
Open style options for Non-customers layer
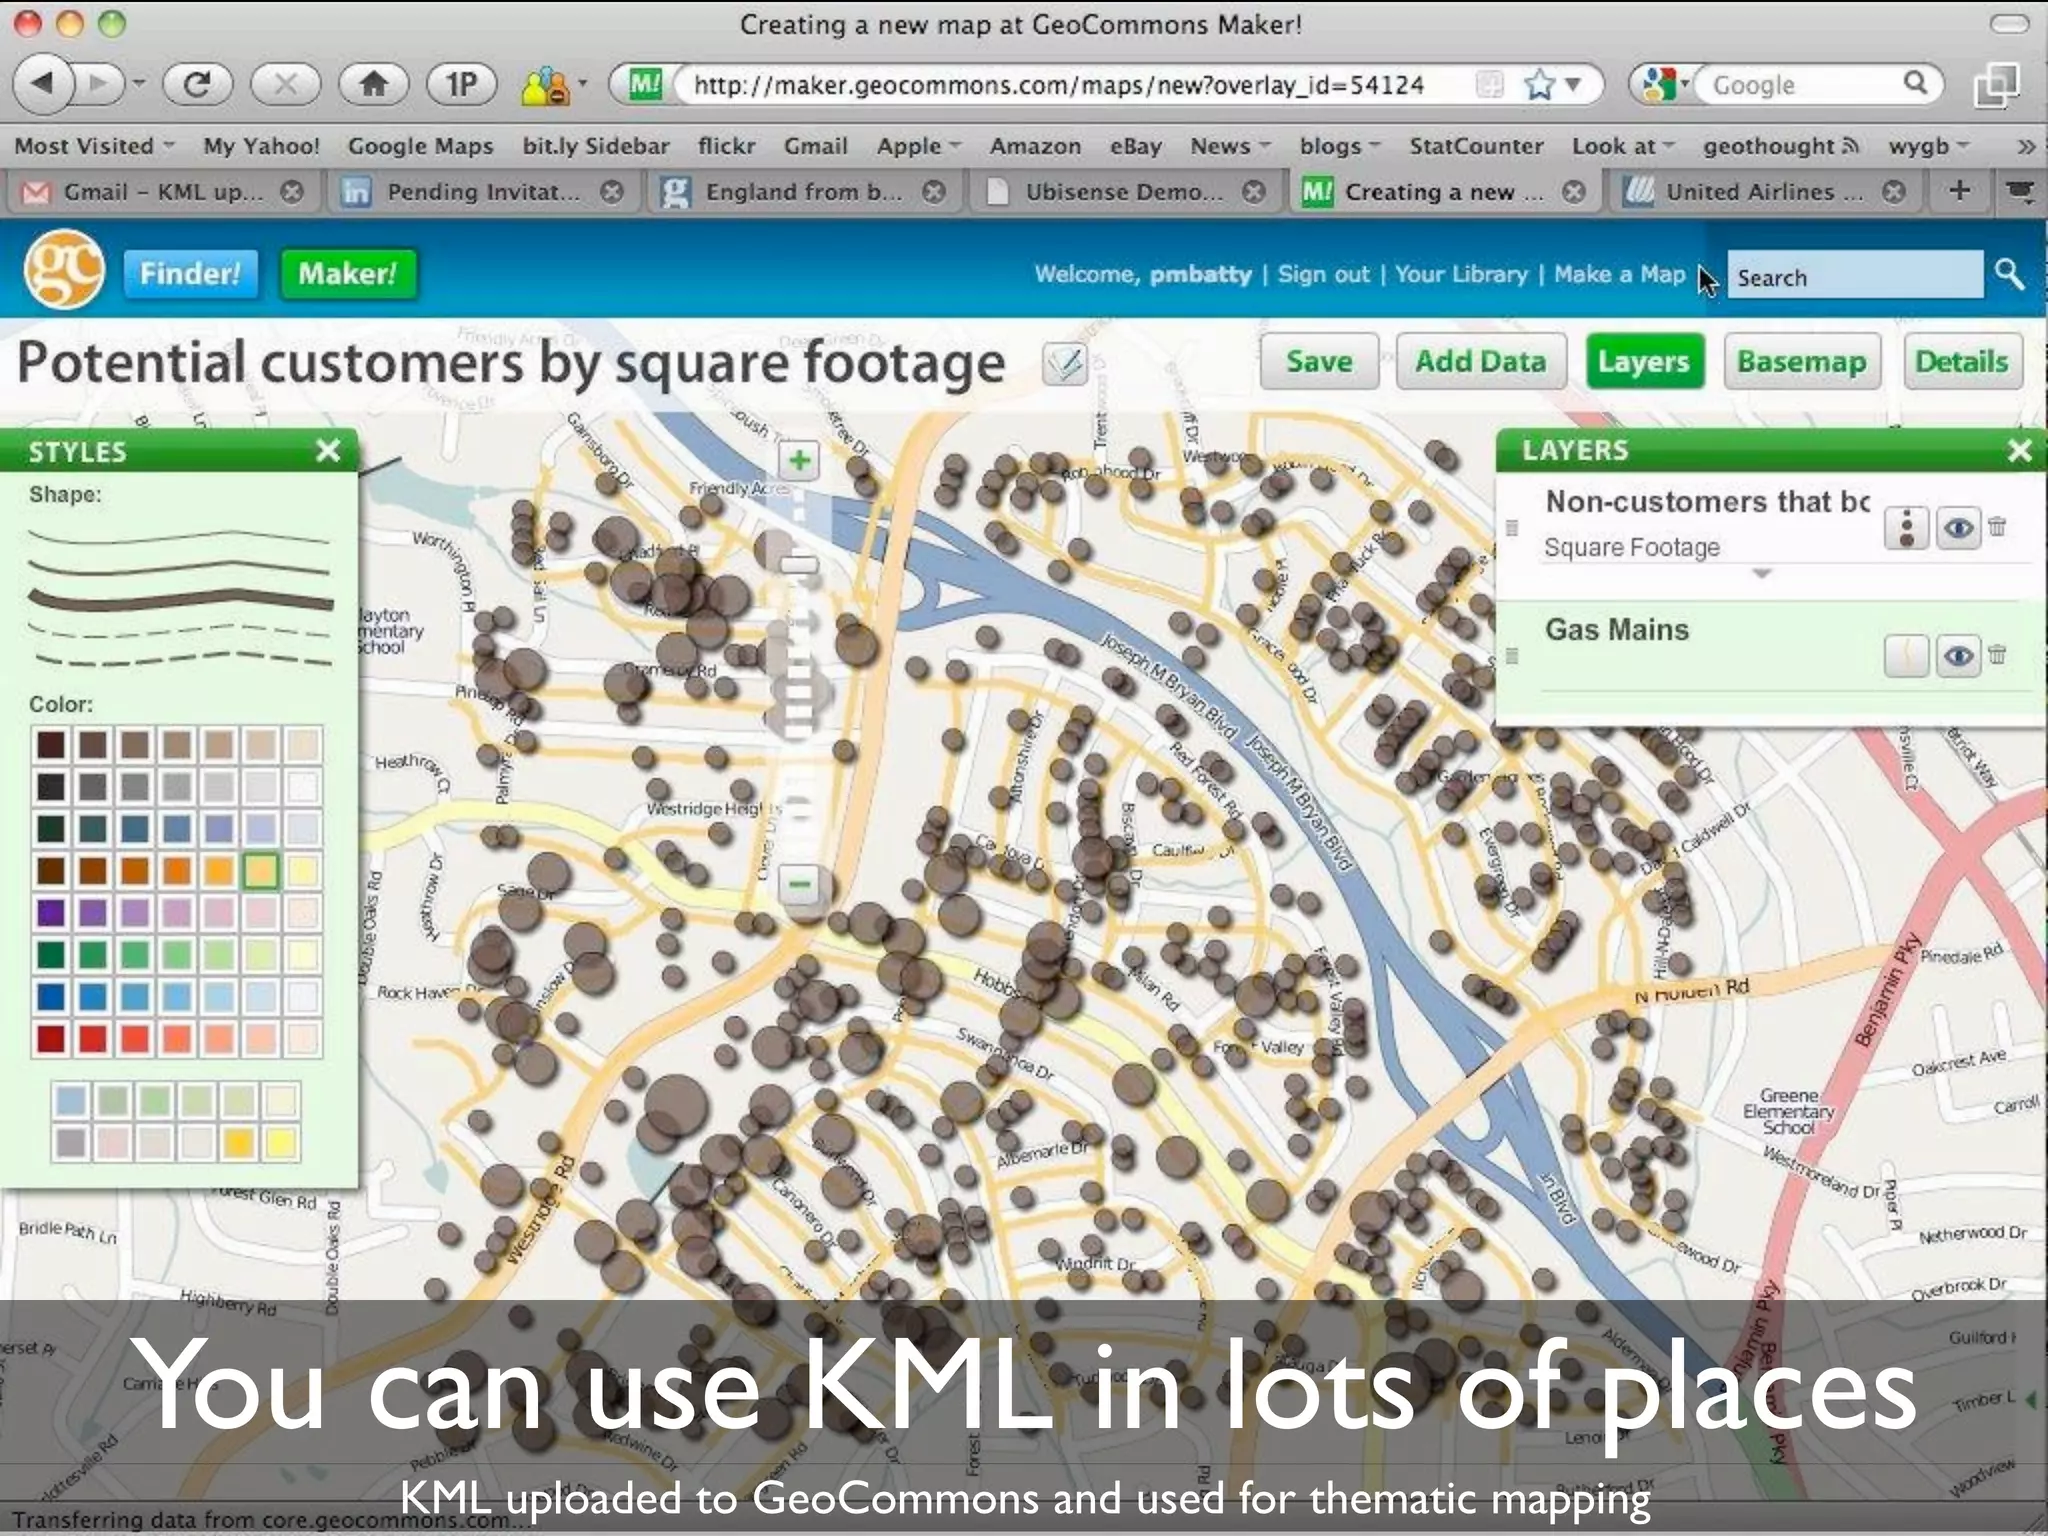pyautogui.click(x=1906, y=527)
